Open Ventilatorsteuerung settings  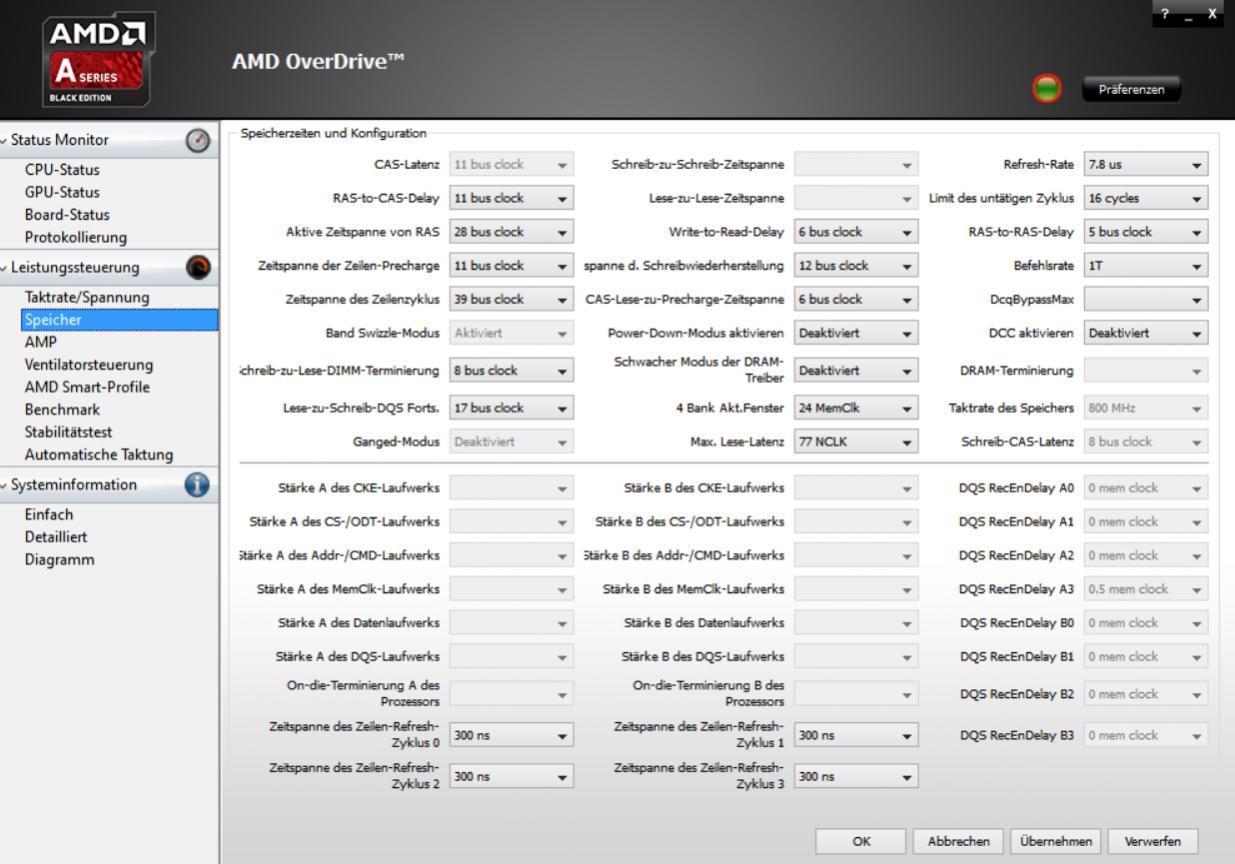tap(89, 365)
